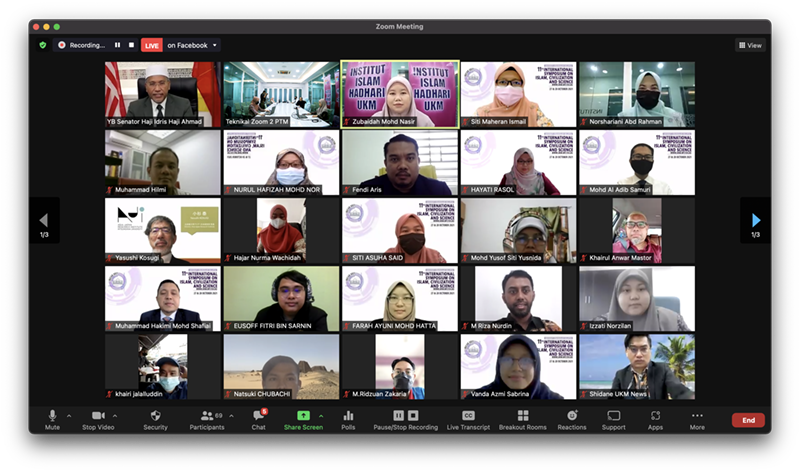Screen dimensions: 800x472
Task: Expand video options arrow next to Stop Video
Action: 115,415
